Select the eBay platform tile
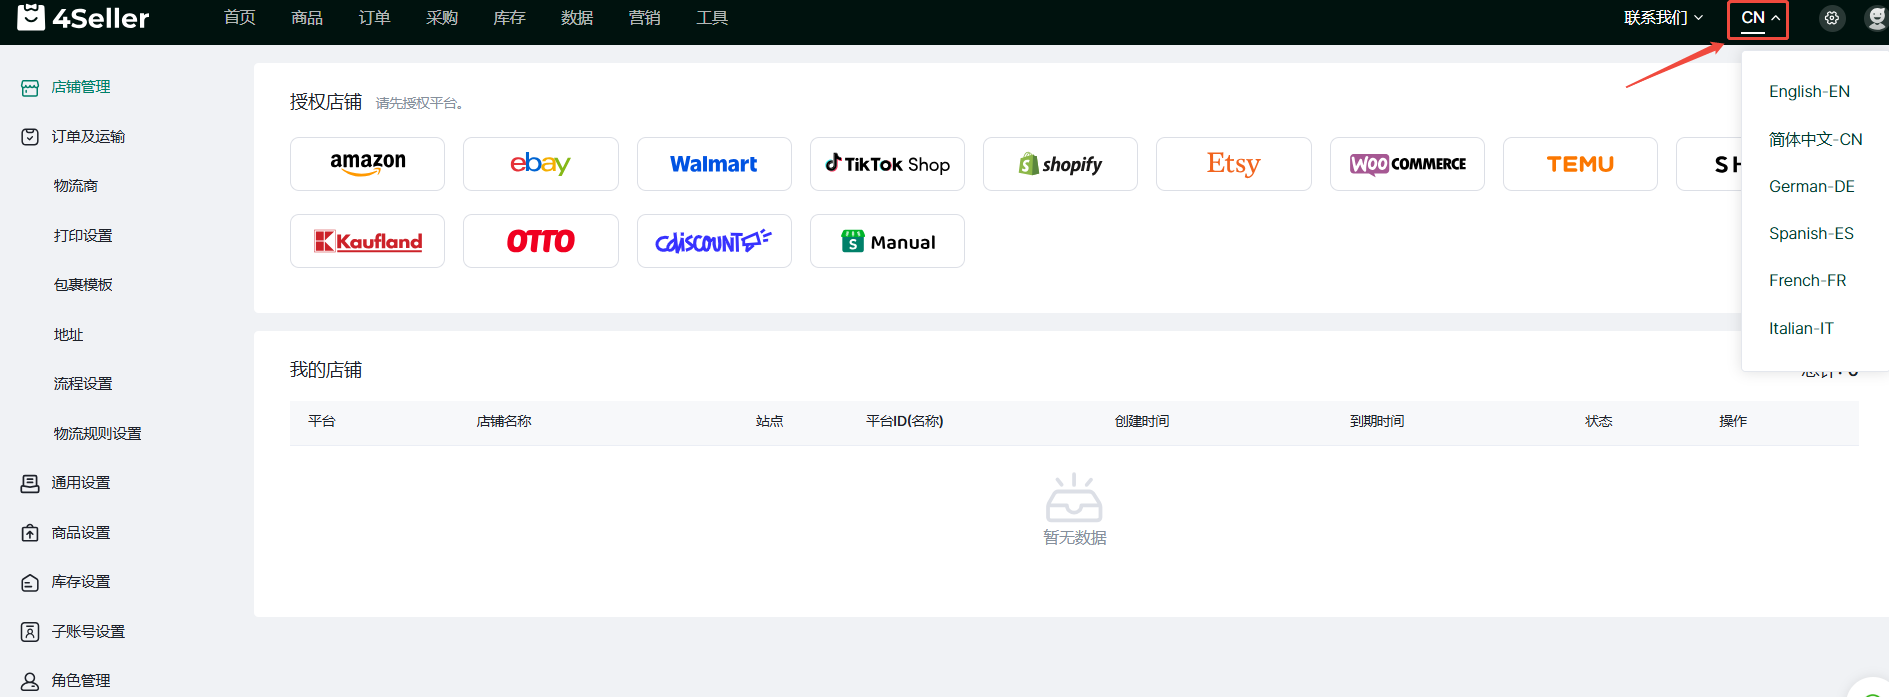 540,164
